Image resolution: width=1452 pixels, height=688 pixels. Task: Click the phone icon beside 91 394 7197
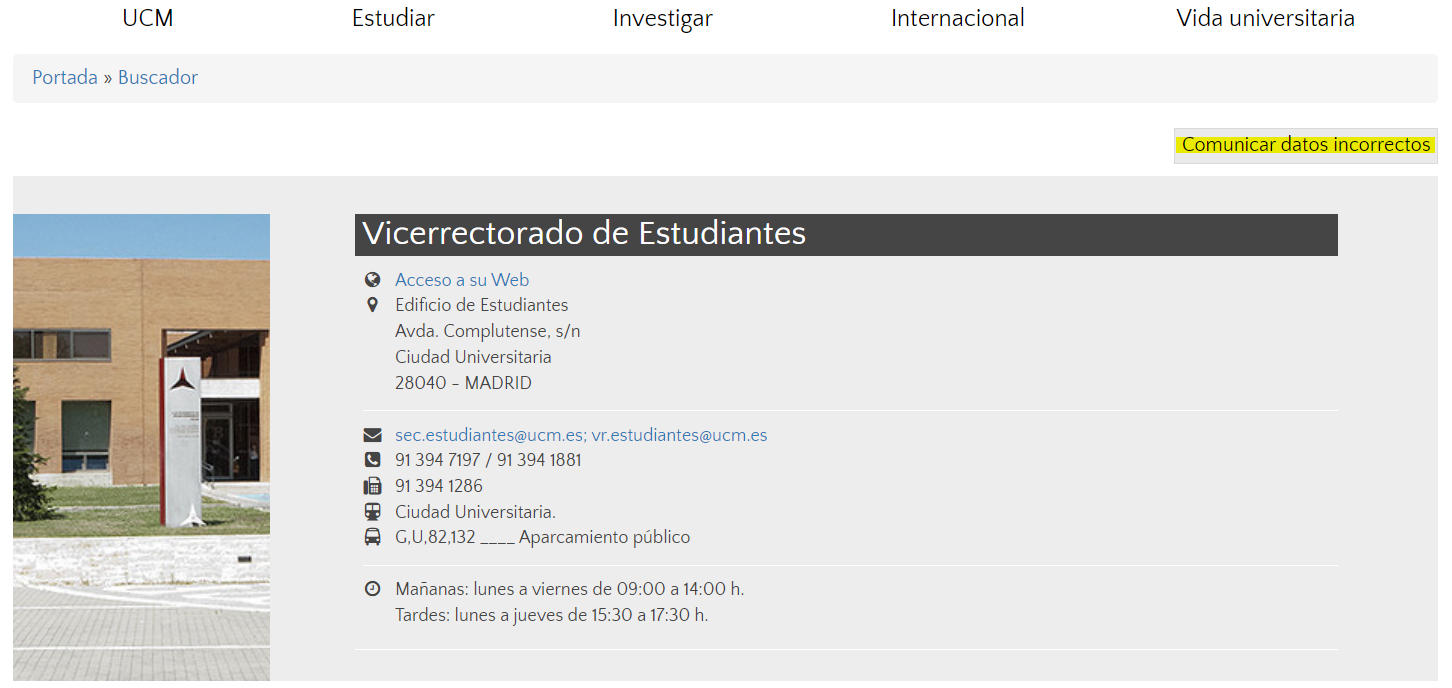pyautogui.click(x=373, y=460)
